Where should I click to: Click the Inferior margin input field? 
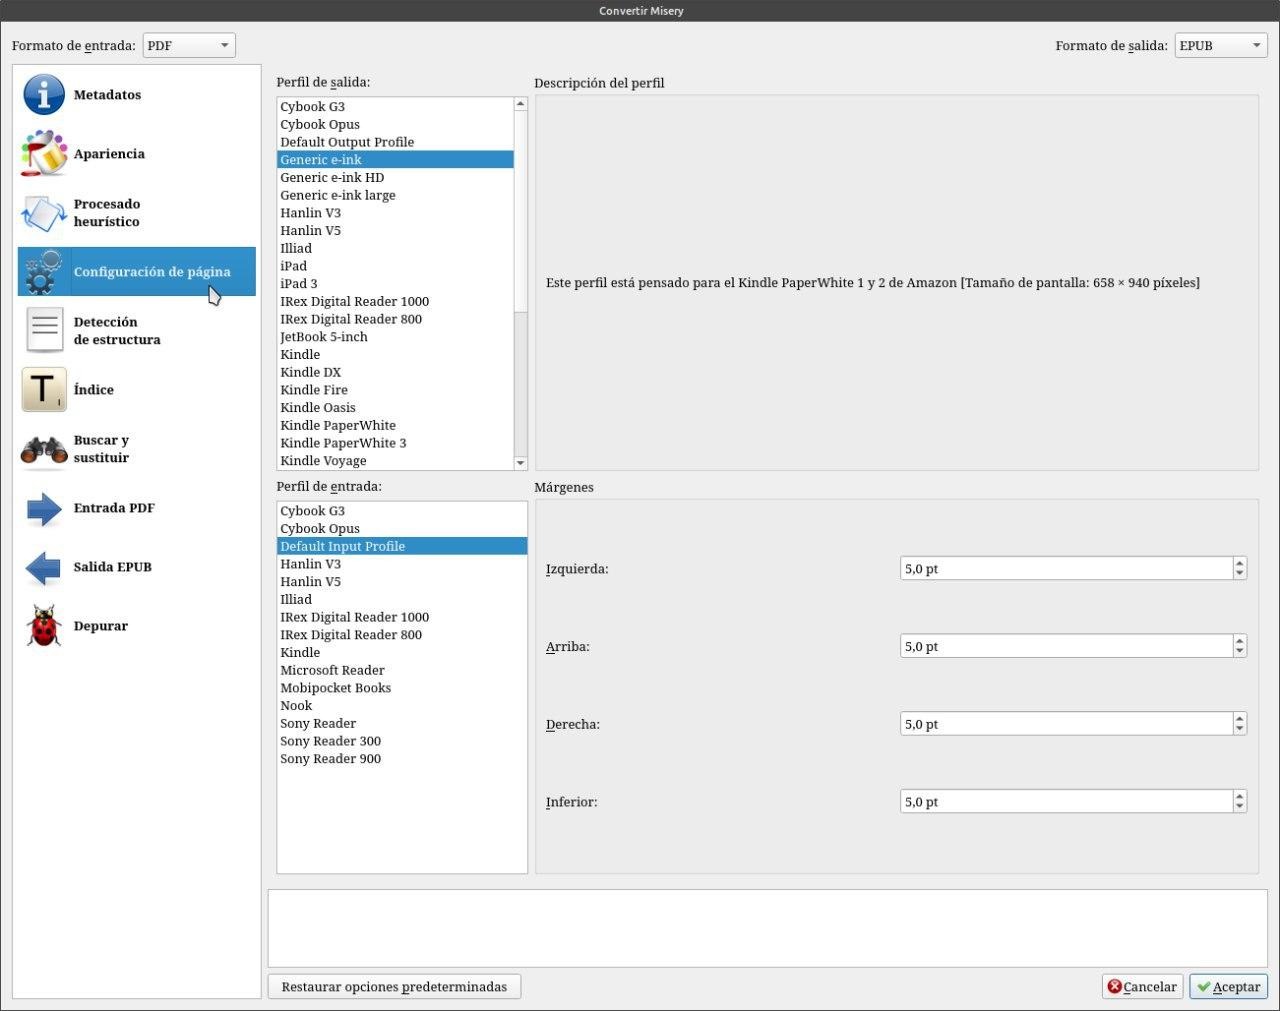click(1066, 802)
